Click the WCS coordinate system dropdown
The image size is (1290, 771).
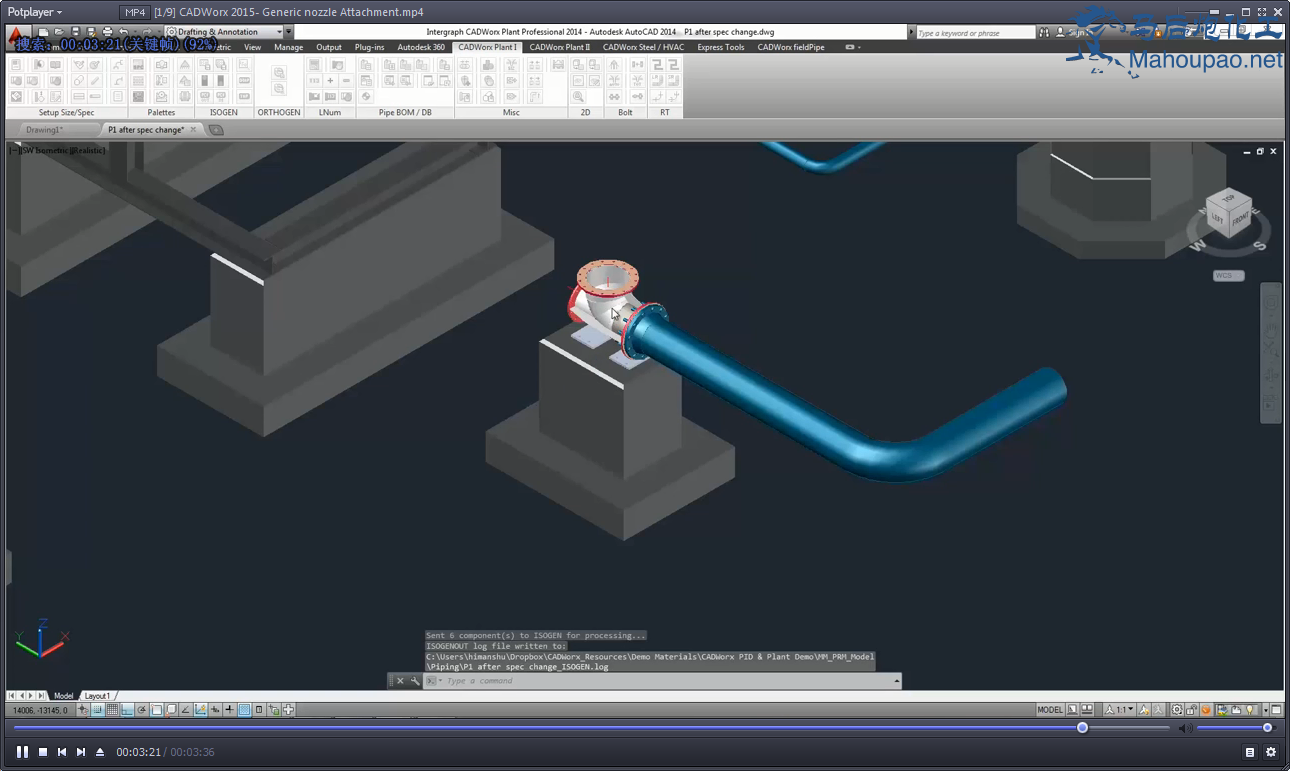click(1229, 276)
